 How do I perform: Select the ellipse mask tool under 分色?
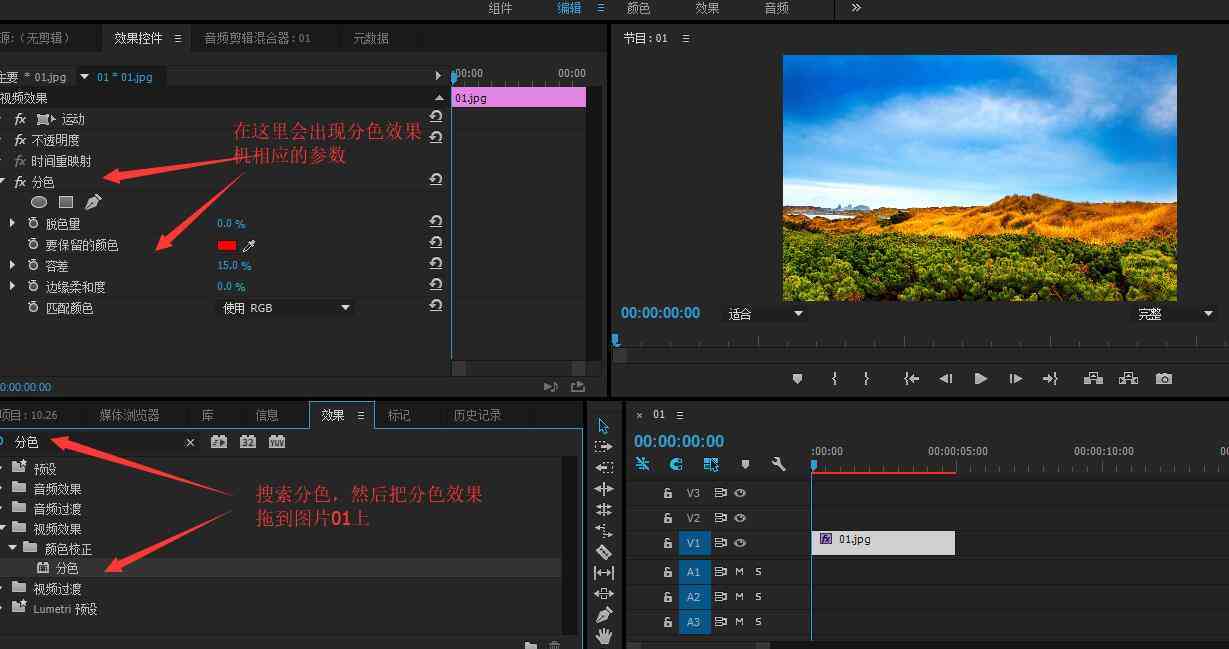coord(39,202)
